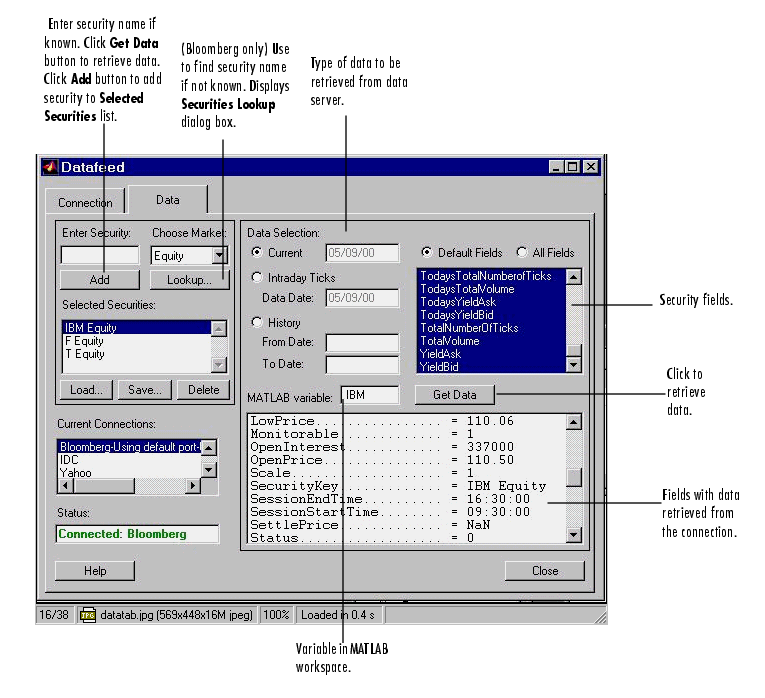
Task: Select the Intraday Ticks radio button
Action: pos(257,278)
